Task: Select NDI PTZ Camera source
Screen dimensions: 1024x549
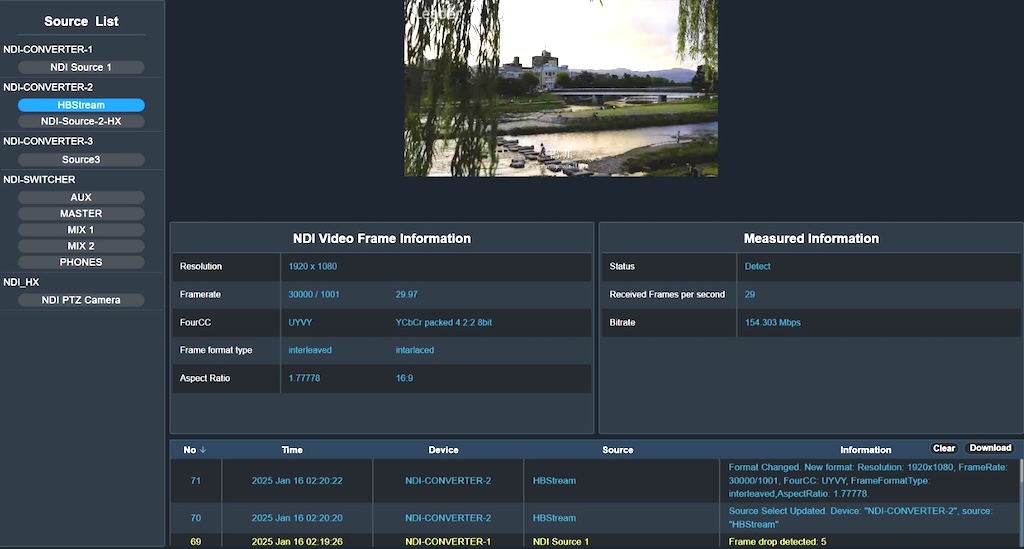Action: (x=81, y=300)
